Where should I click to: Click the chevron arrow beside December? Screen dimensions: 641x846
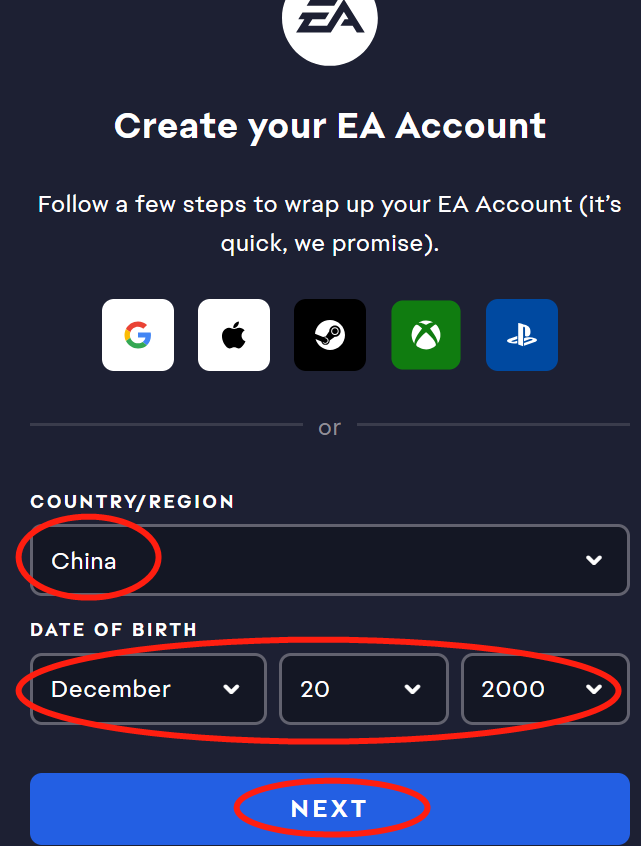coord(231,690)
